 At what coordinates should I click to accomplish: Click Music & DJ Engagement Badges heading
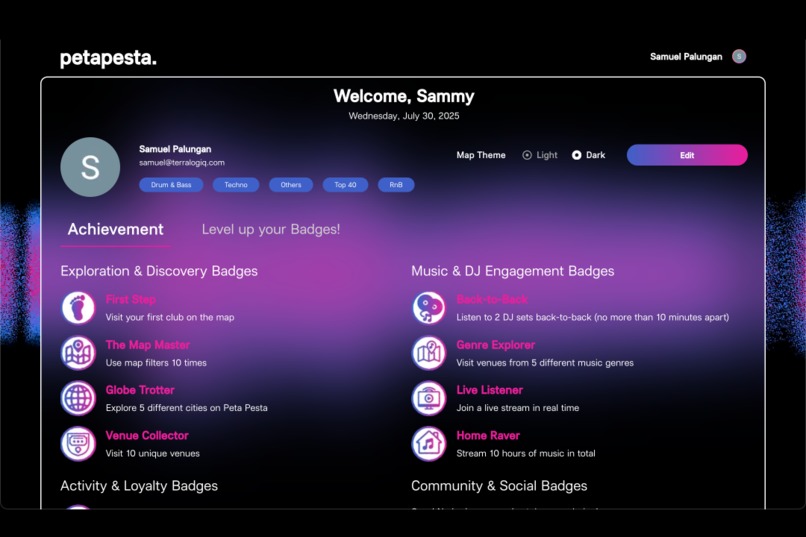(513, 271)
